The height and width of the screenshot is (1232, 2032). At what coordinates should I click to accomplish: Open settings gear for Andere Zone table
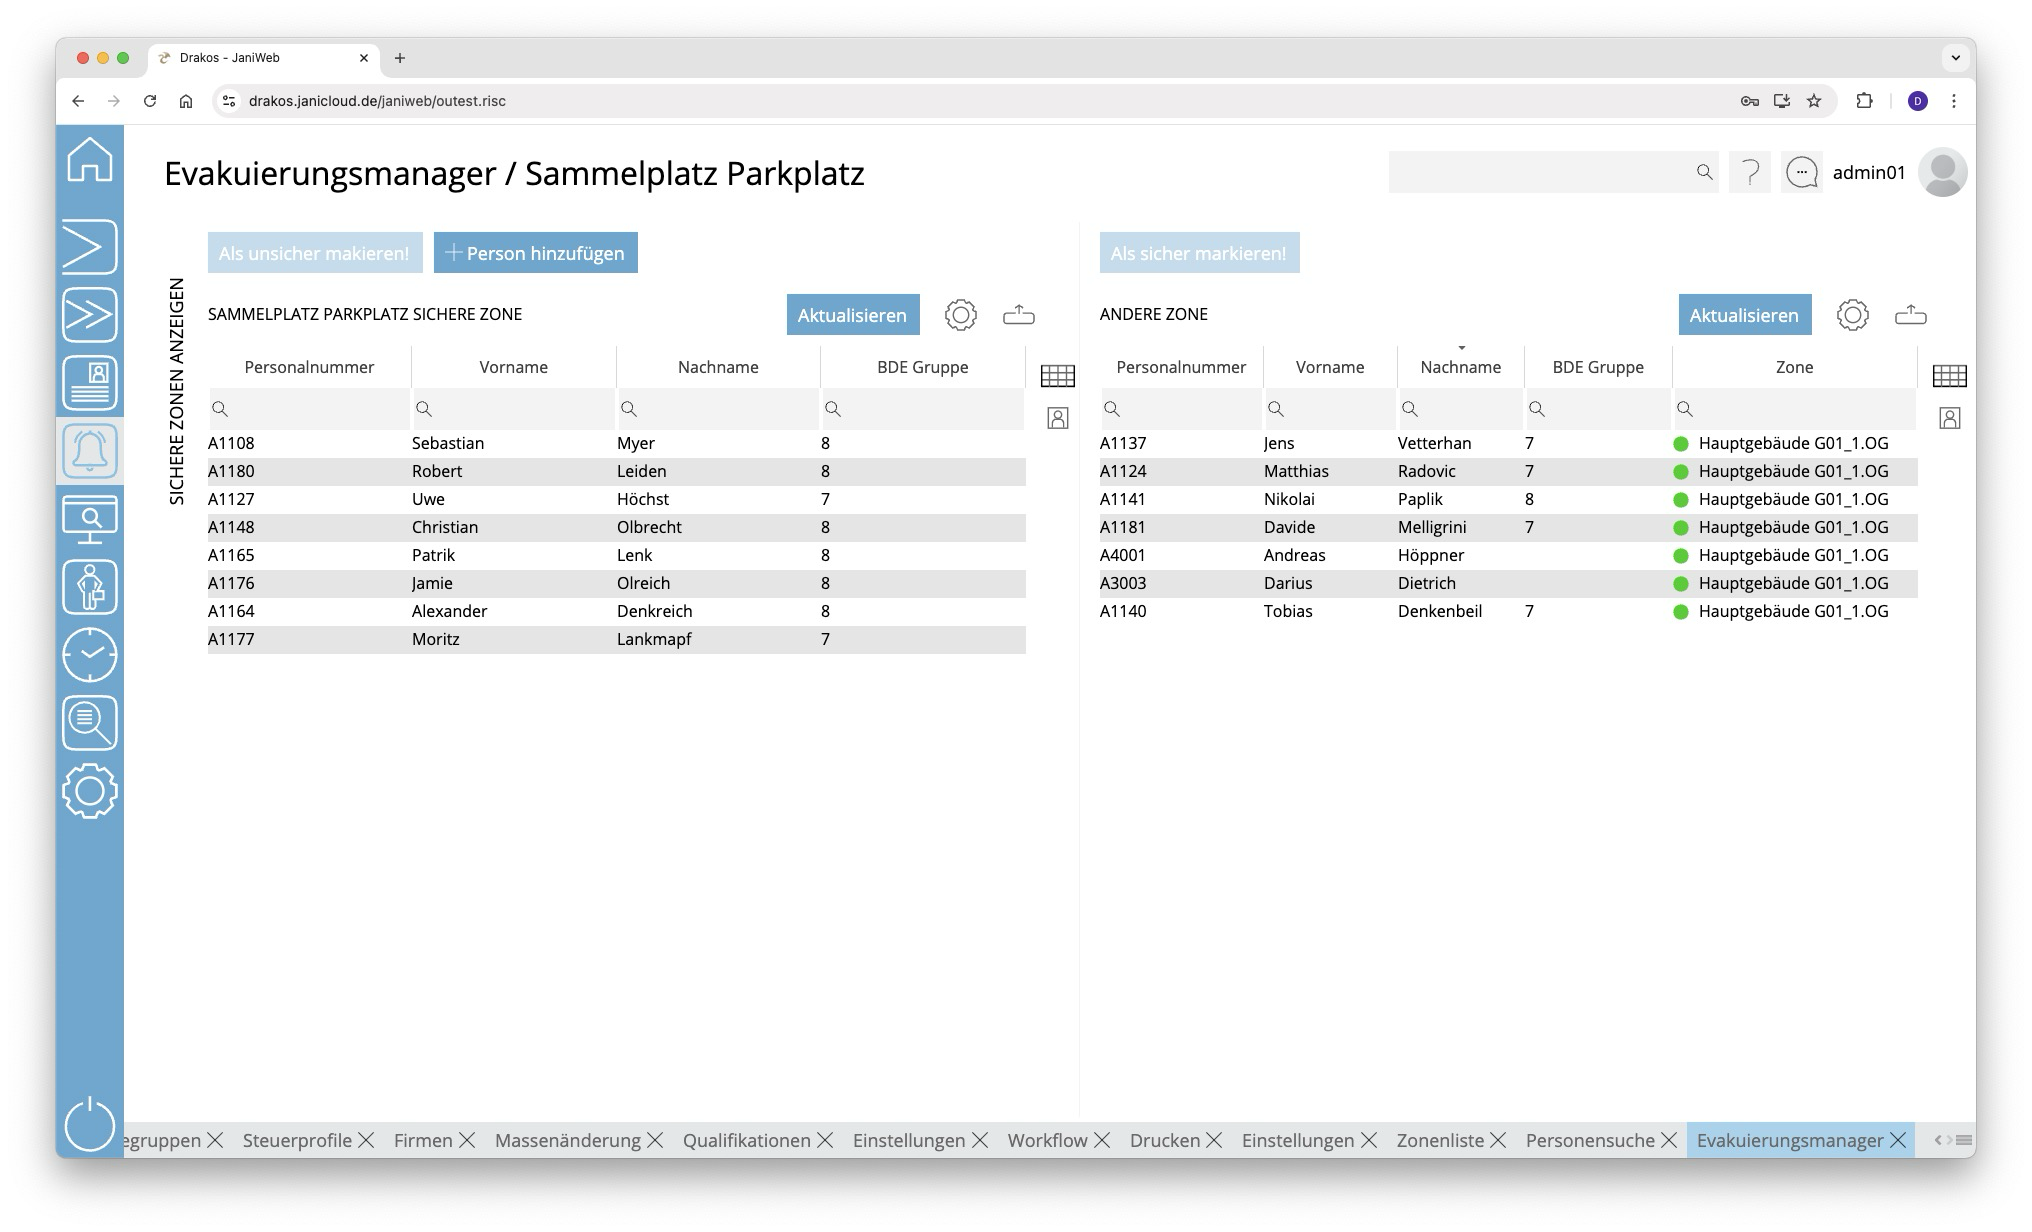(1852, 315)
